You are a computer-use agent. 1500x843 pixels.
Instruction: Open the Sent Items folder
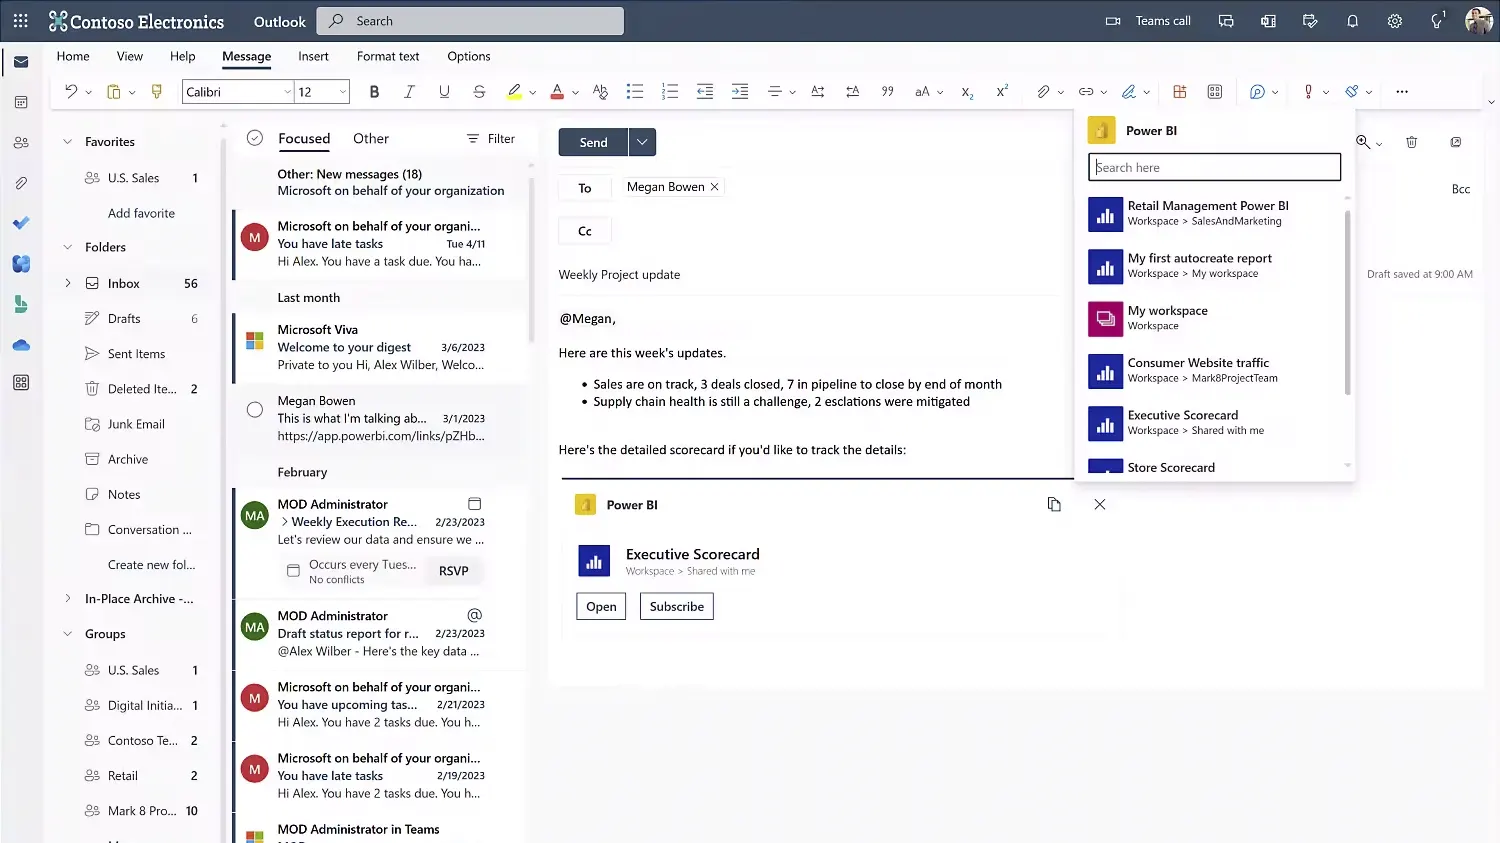137,354
